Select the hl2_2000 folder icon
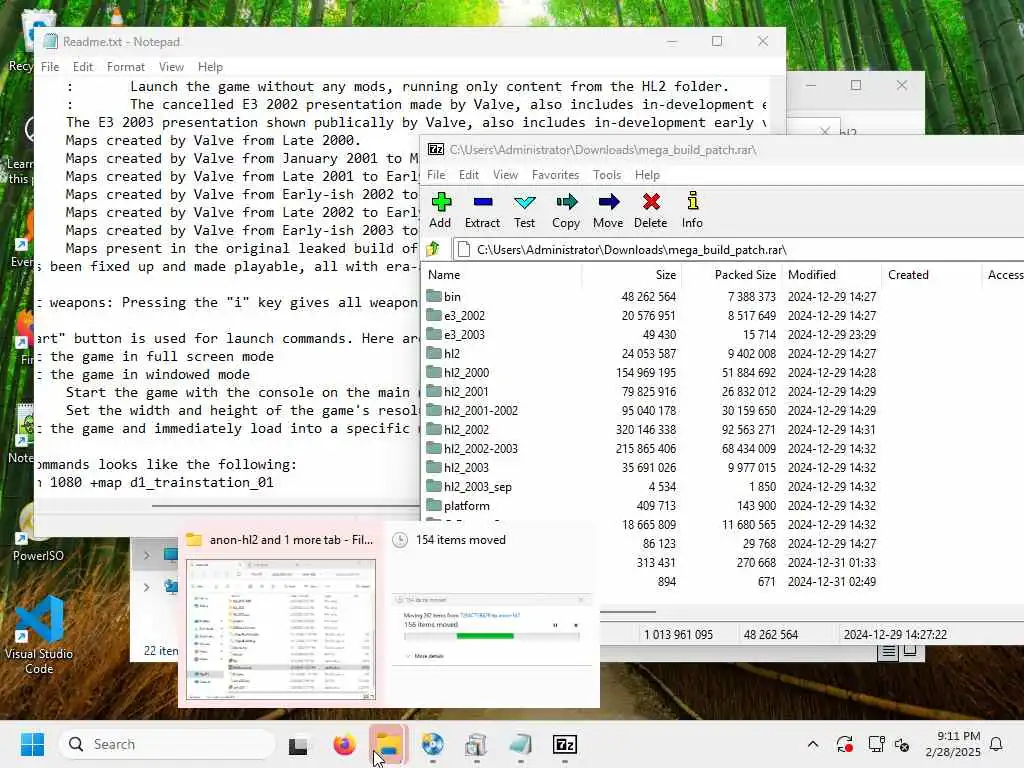Image resolution: width=1024 pixels, height=768 pixels. (434, 372)
